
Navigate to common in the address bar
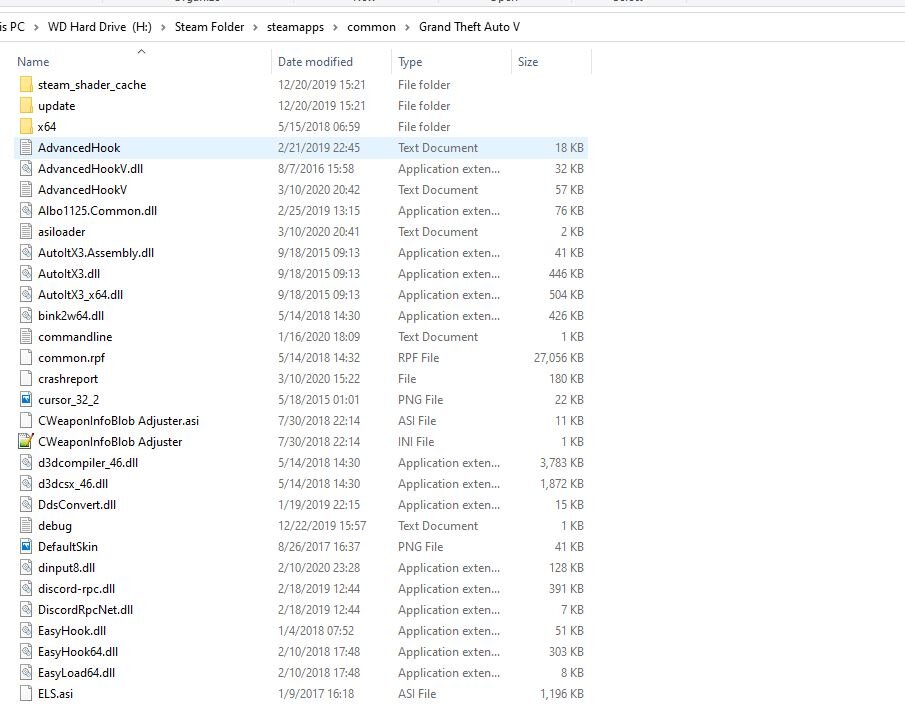[x=371, y=27]
